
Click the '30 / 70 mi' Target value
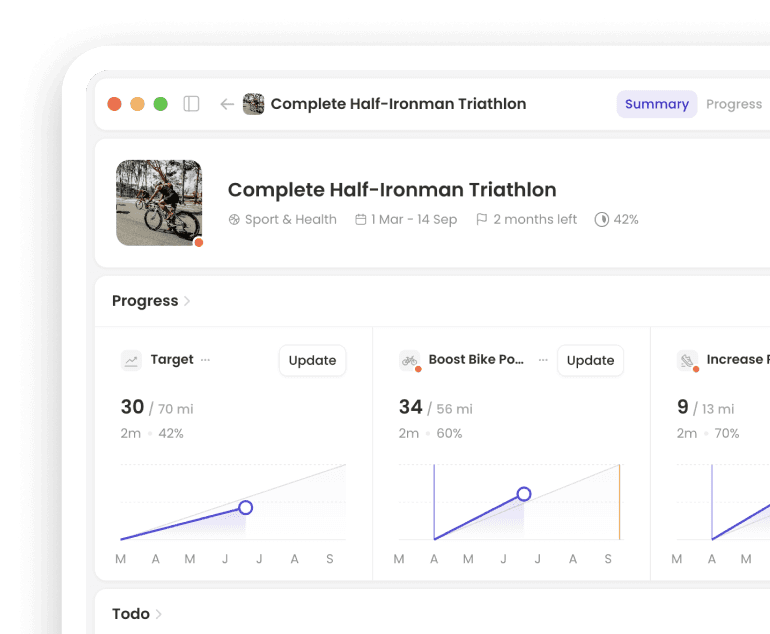click(157, 408)
